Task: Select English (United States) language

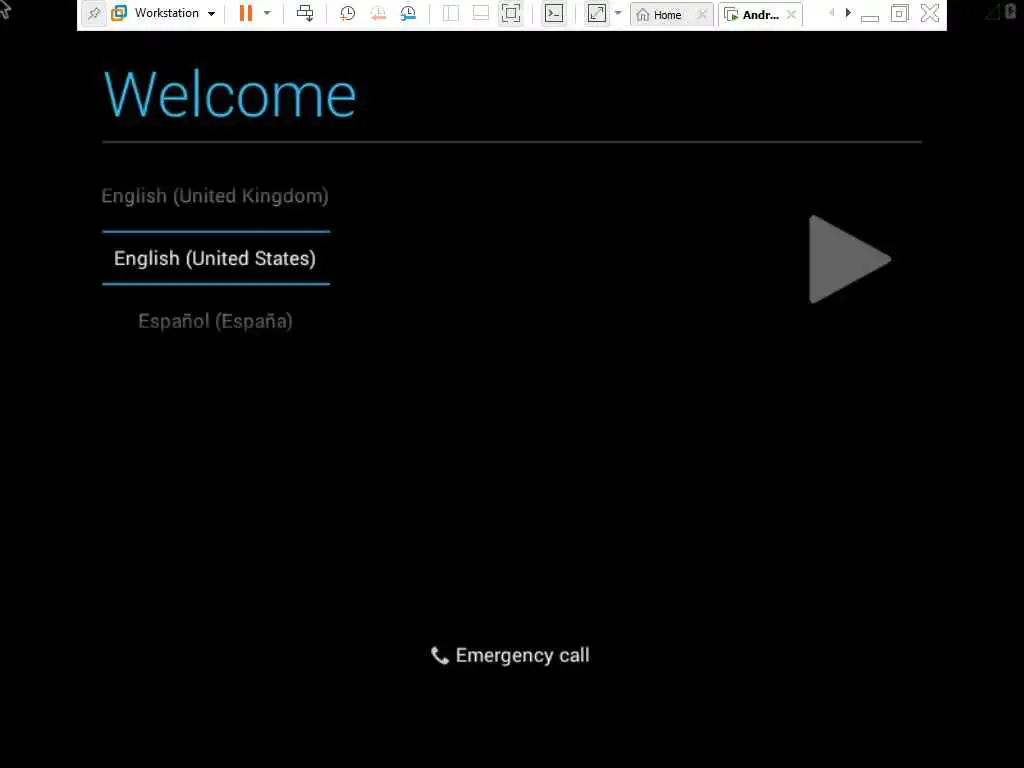Action: point(216,258)
